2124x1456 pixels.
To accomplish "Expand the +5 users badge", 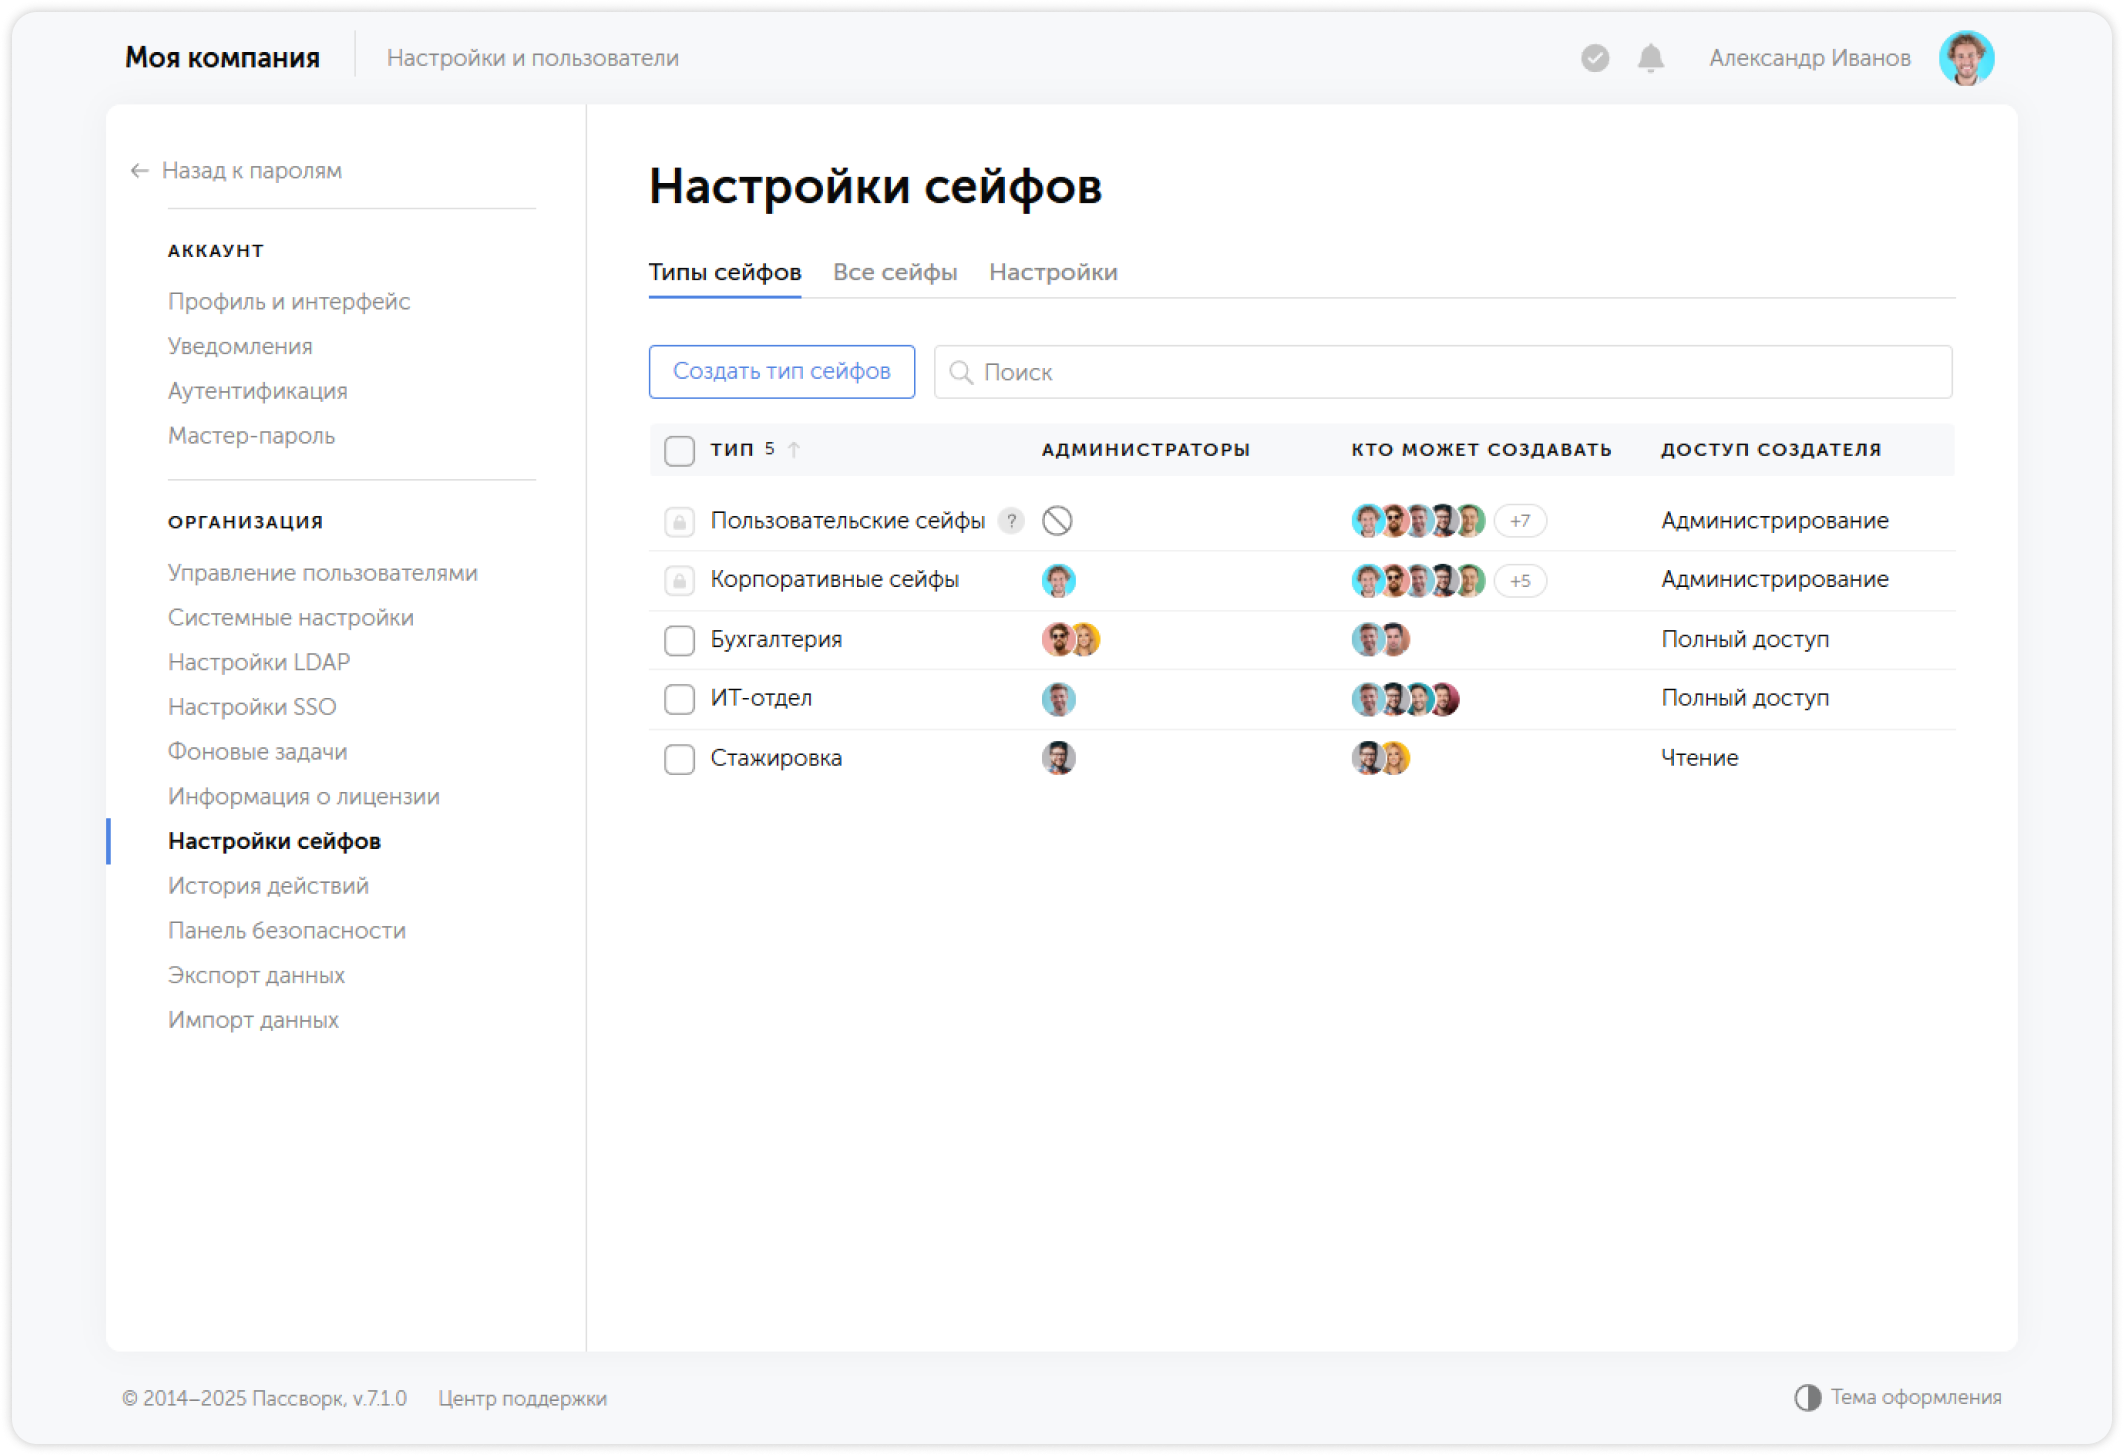I will (1519, 580).
